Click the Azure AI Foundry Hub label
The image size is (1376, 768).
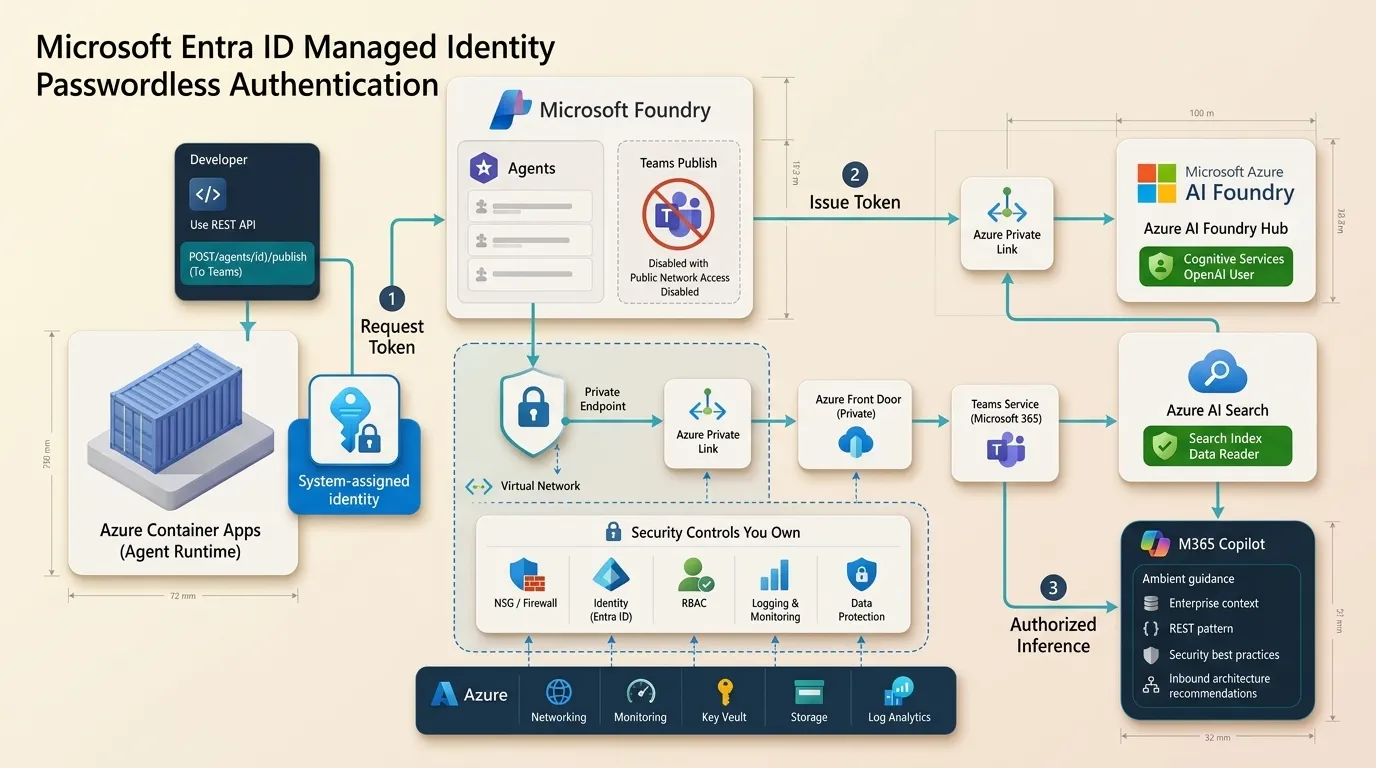1216,228
